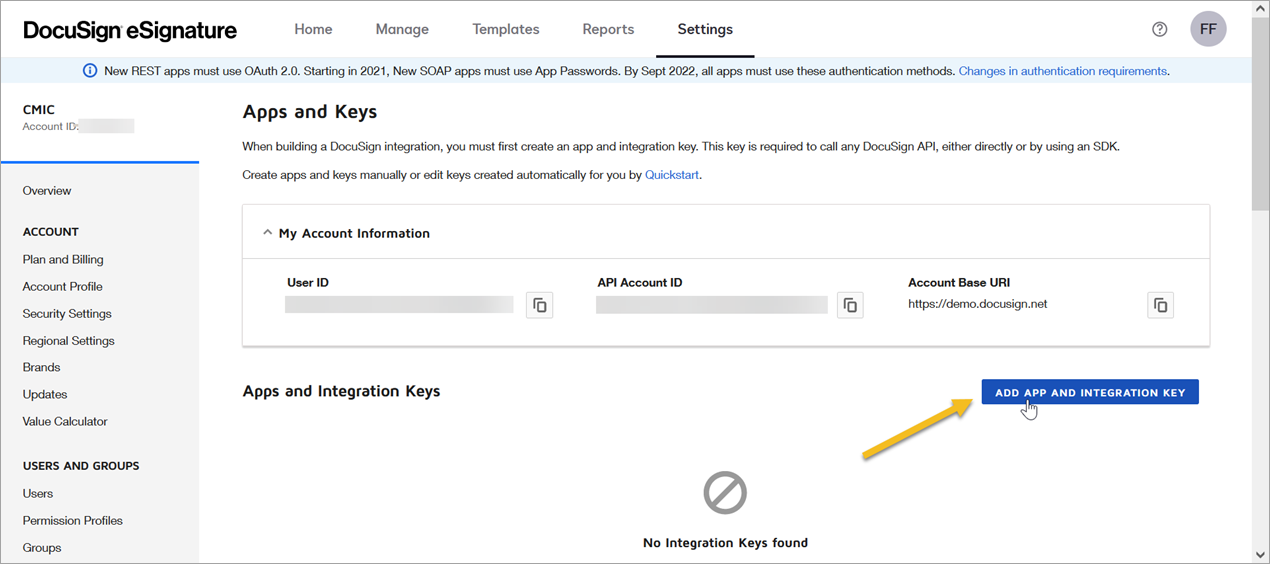Go to the Manage tab
Screen dimensions: 1270x564
pos(402,29)
